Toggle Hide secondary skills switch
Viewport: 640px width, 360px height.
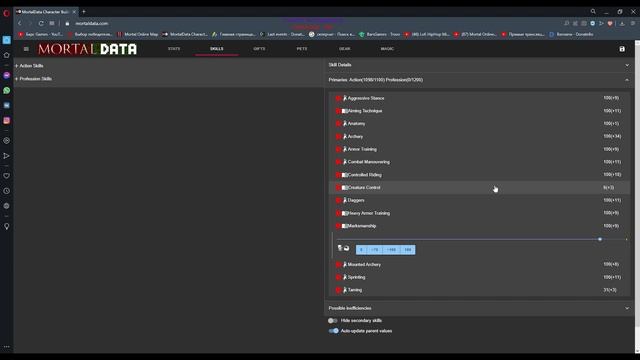[333, 321]
